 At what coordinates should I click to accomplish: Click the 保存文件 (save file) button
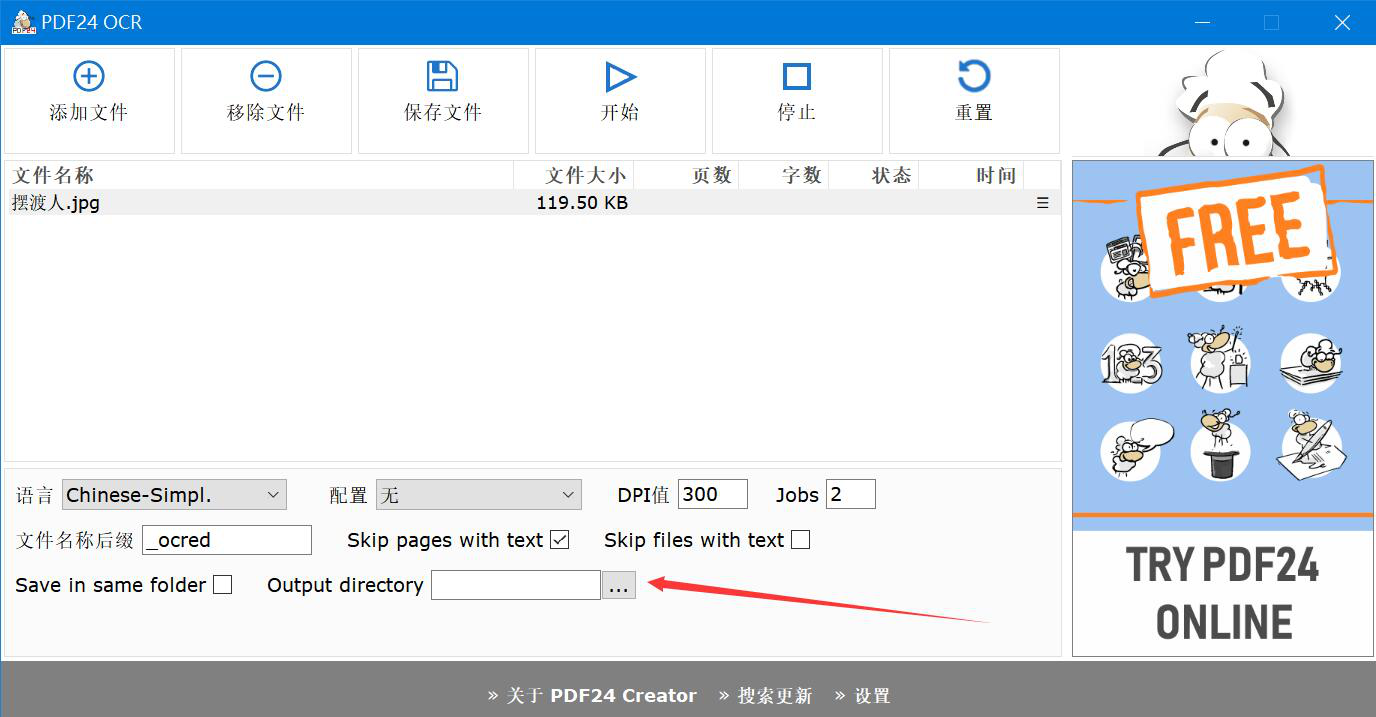point(443,101)
